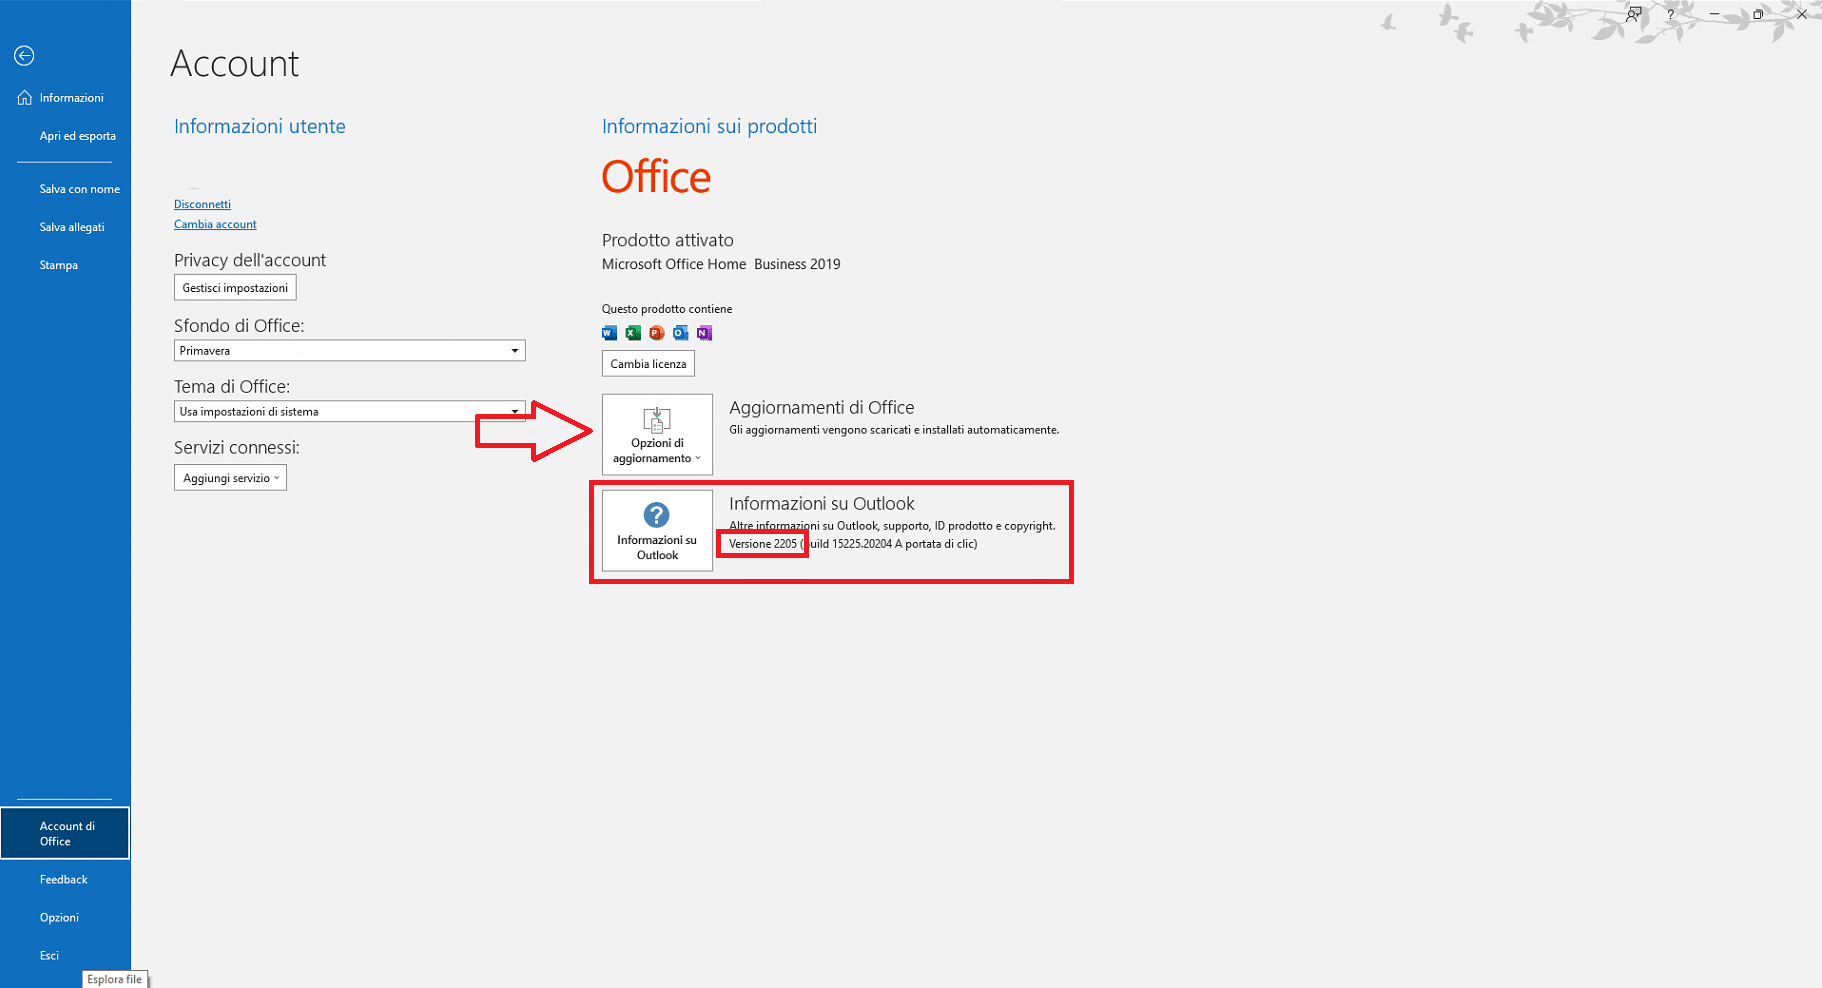1822x988 pixels.
Task: Click the Disconnetti link
Action: 202,204
